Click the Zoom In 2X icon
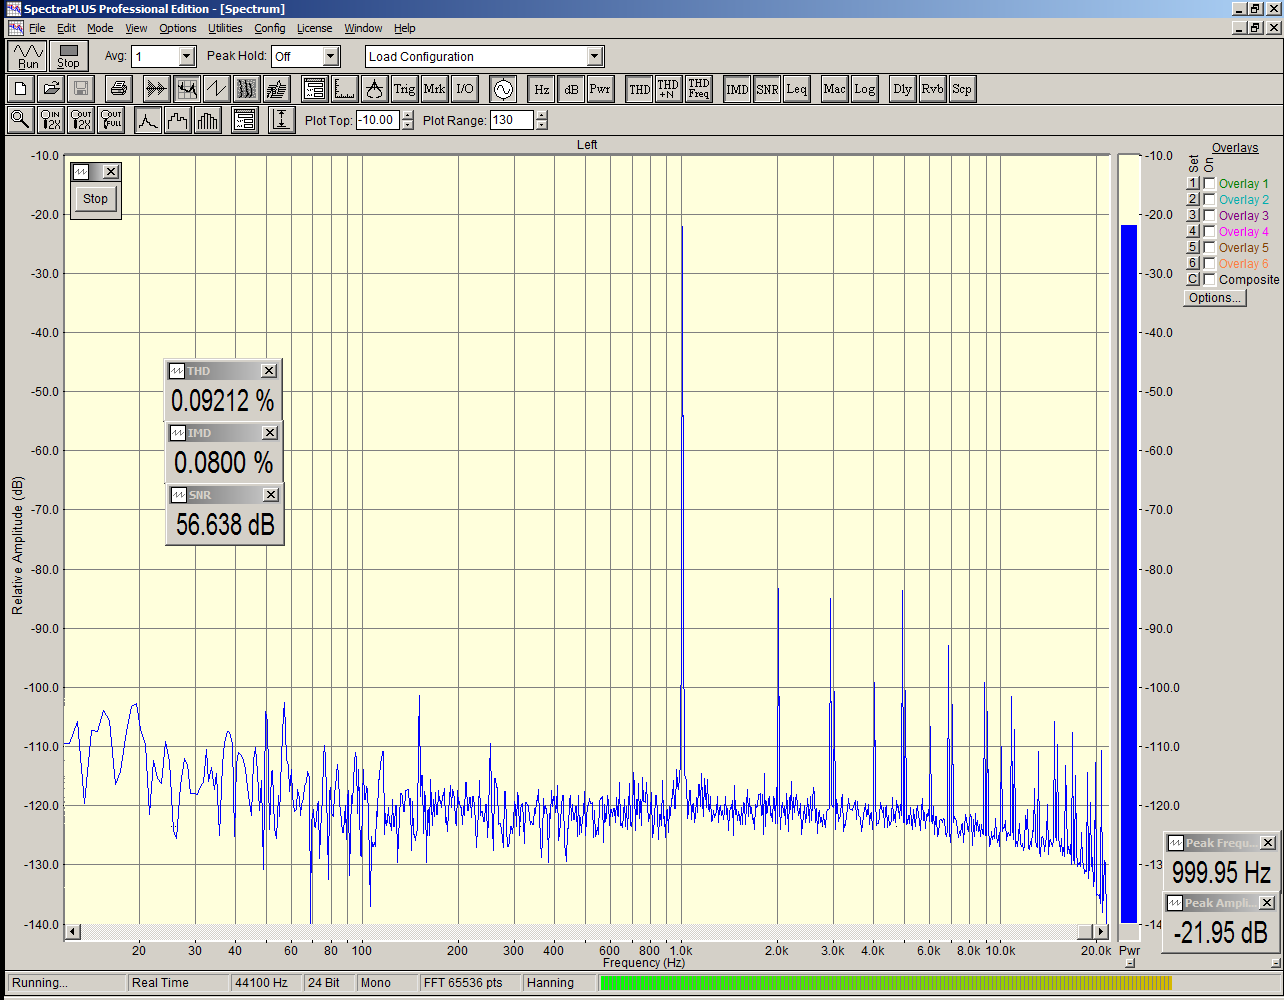This screenshot has width=1284, height=1000. point(51,120)
